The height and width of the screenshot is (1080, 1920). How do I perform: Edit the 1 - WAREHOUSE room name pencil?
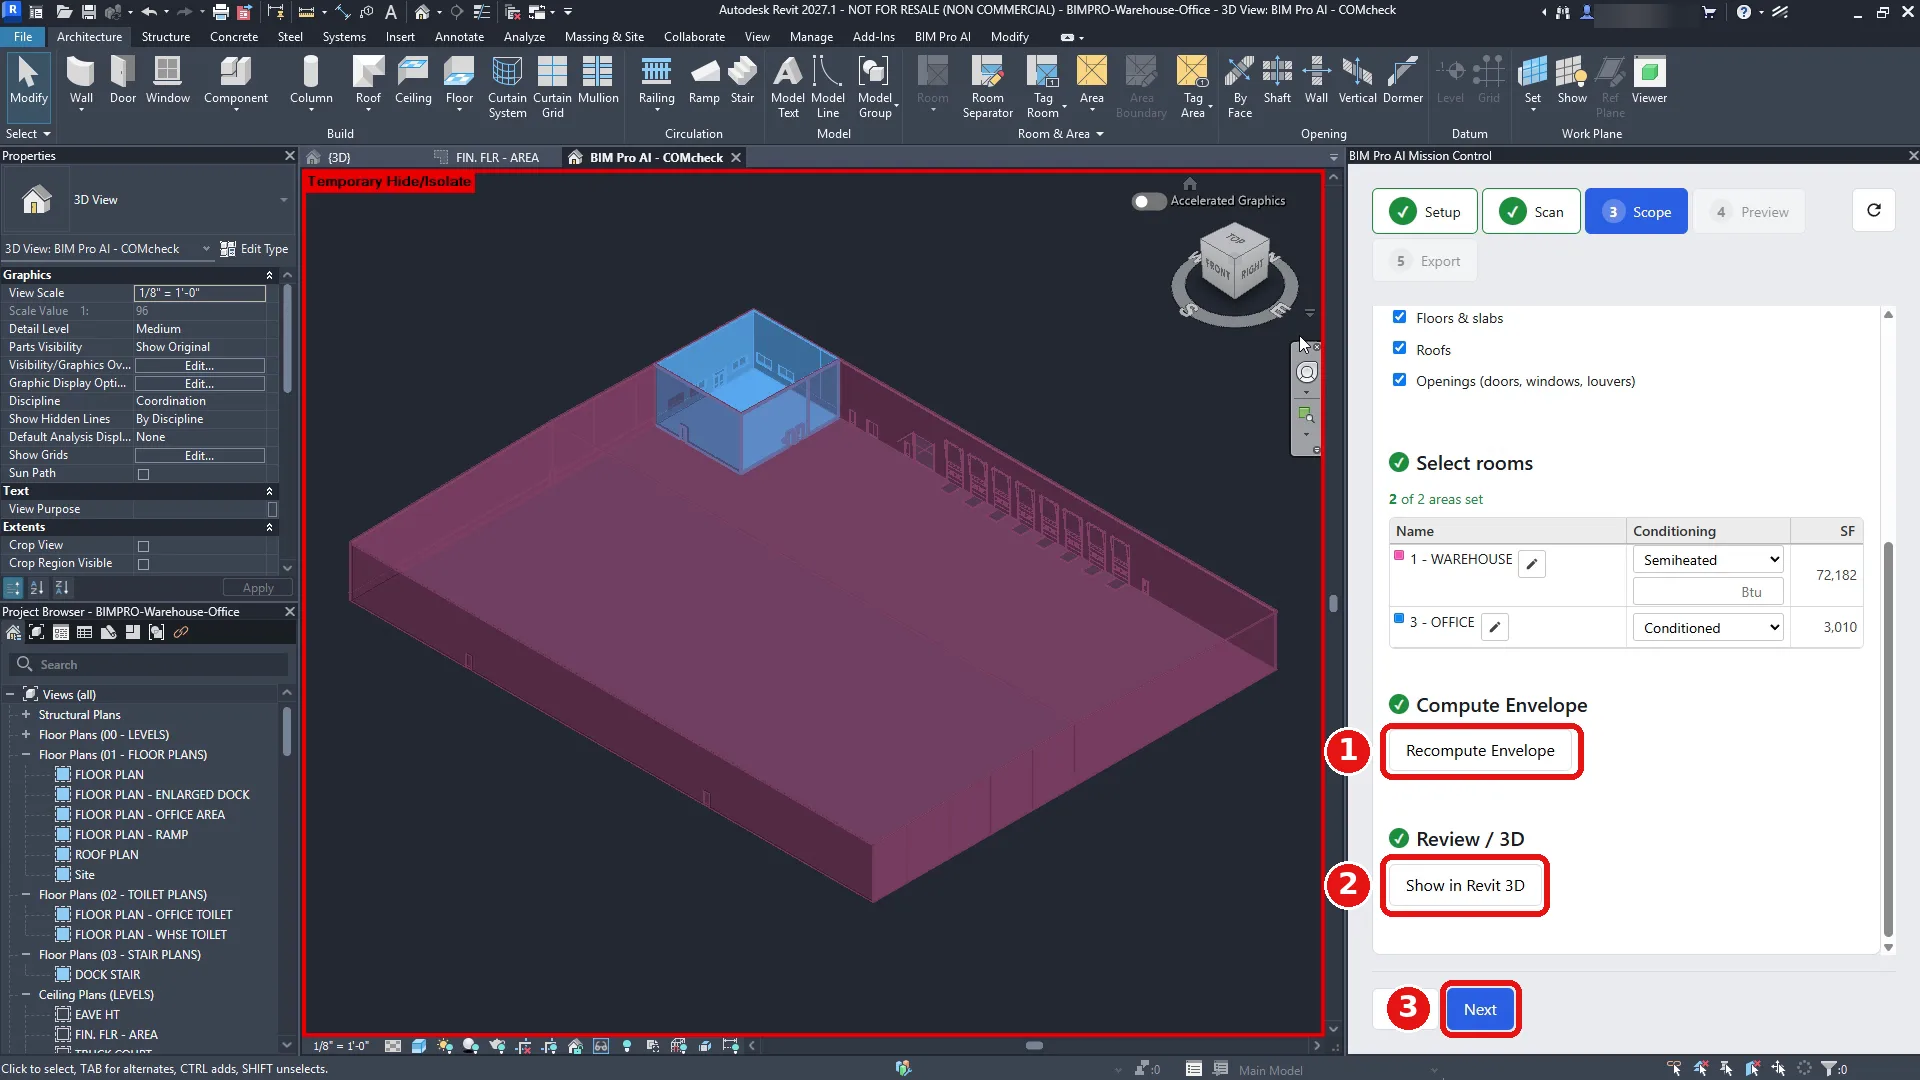[x=1532, y=564]
